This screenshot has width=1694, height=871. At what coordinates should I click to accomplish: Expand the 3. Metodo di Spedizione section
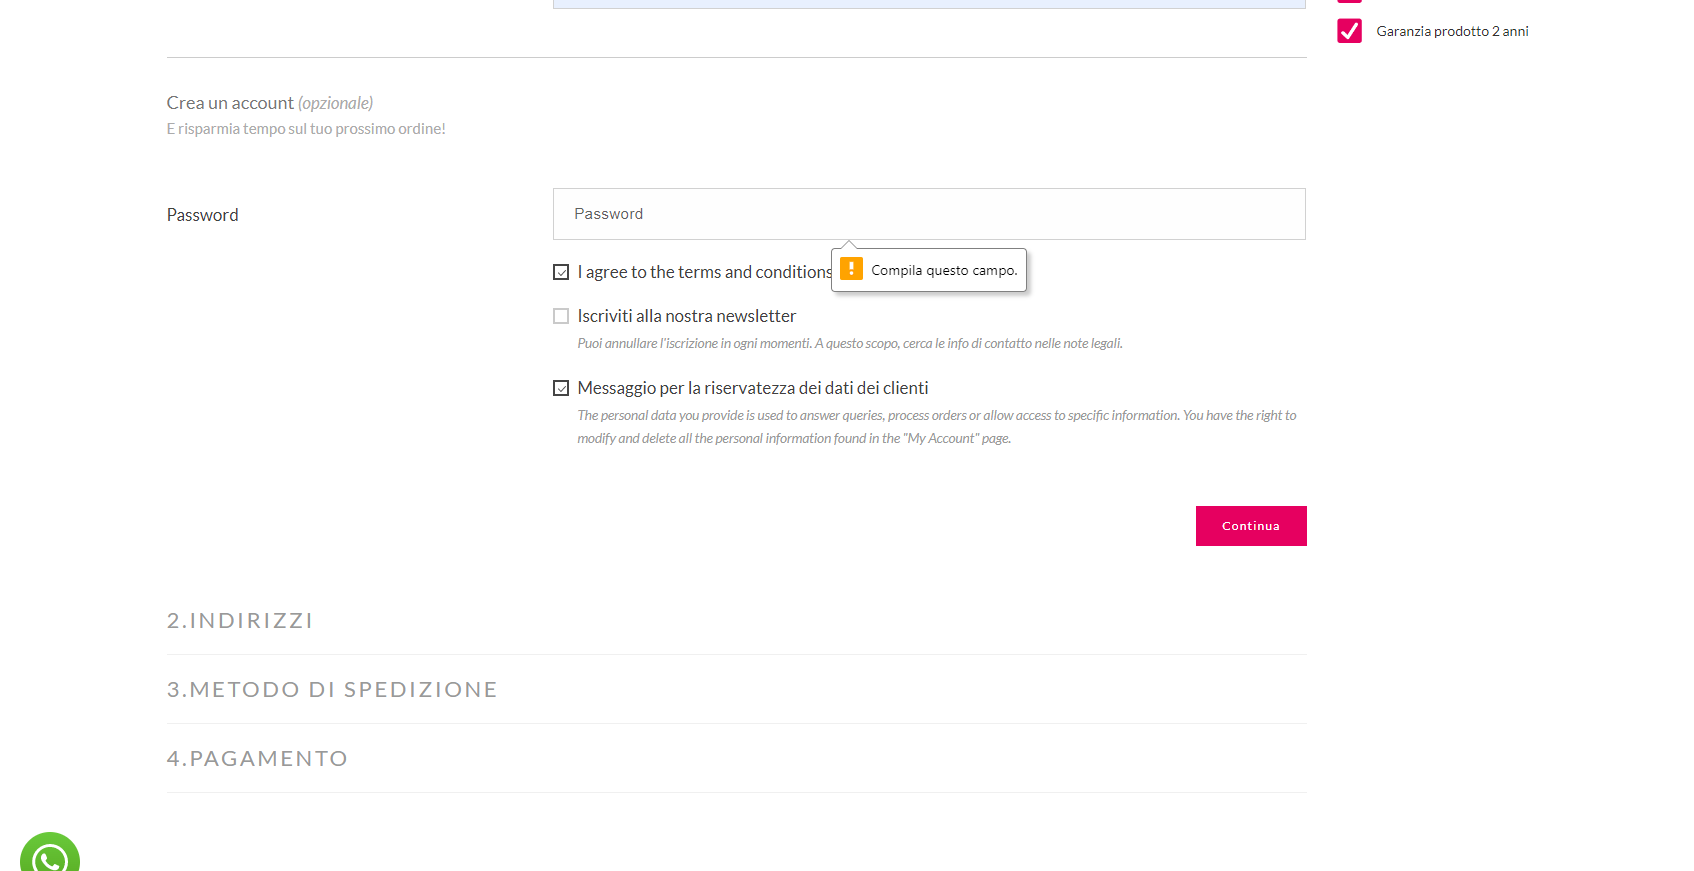(332, 690)
